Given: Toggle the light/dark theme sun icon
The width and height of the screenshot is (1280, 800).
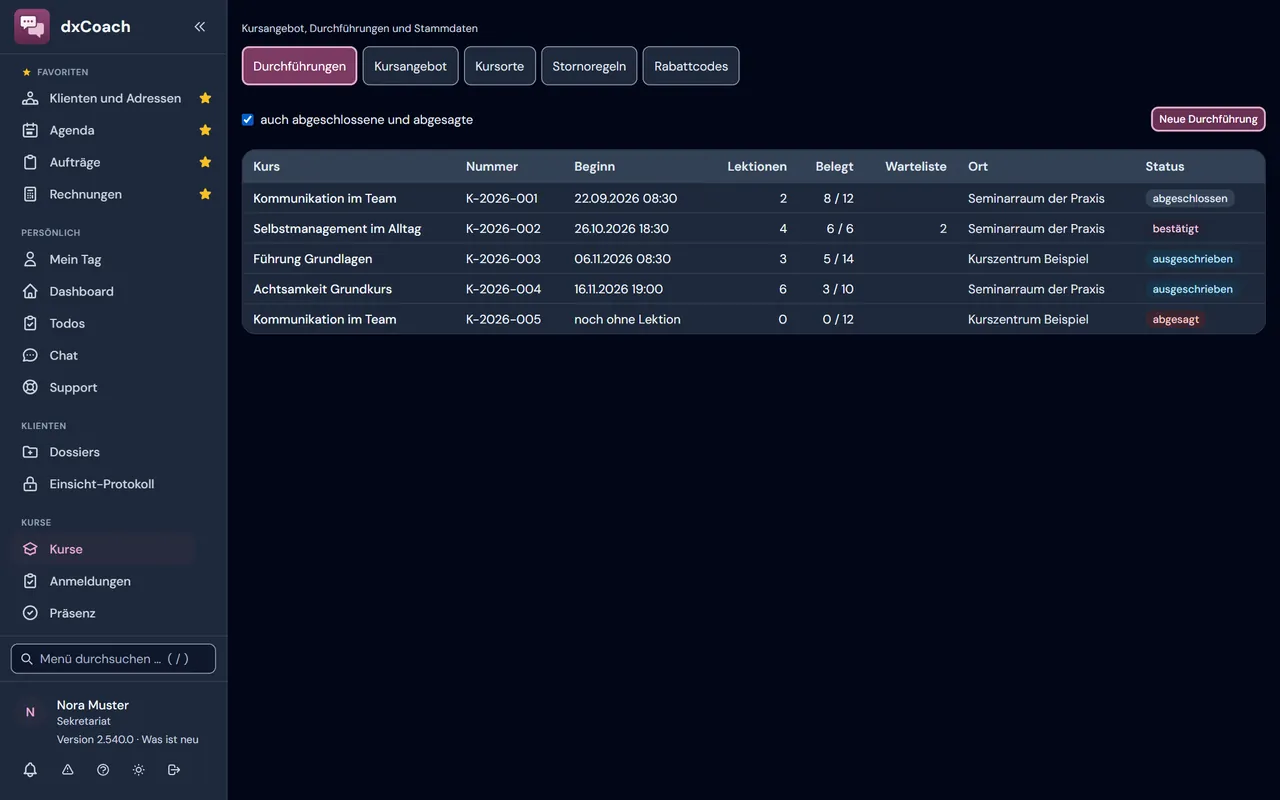Looking at the screenshot, I should click(139, 770).
